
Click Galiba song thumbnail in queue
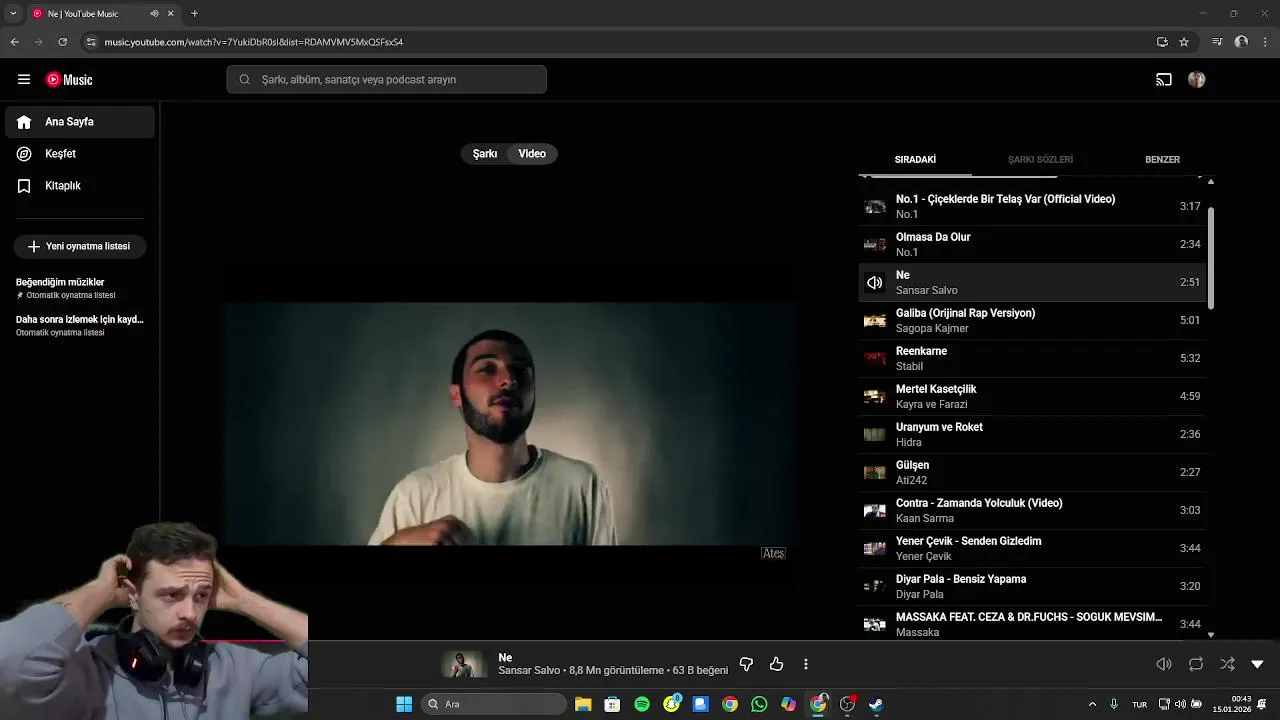[x=875, y=321]
